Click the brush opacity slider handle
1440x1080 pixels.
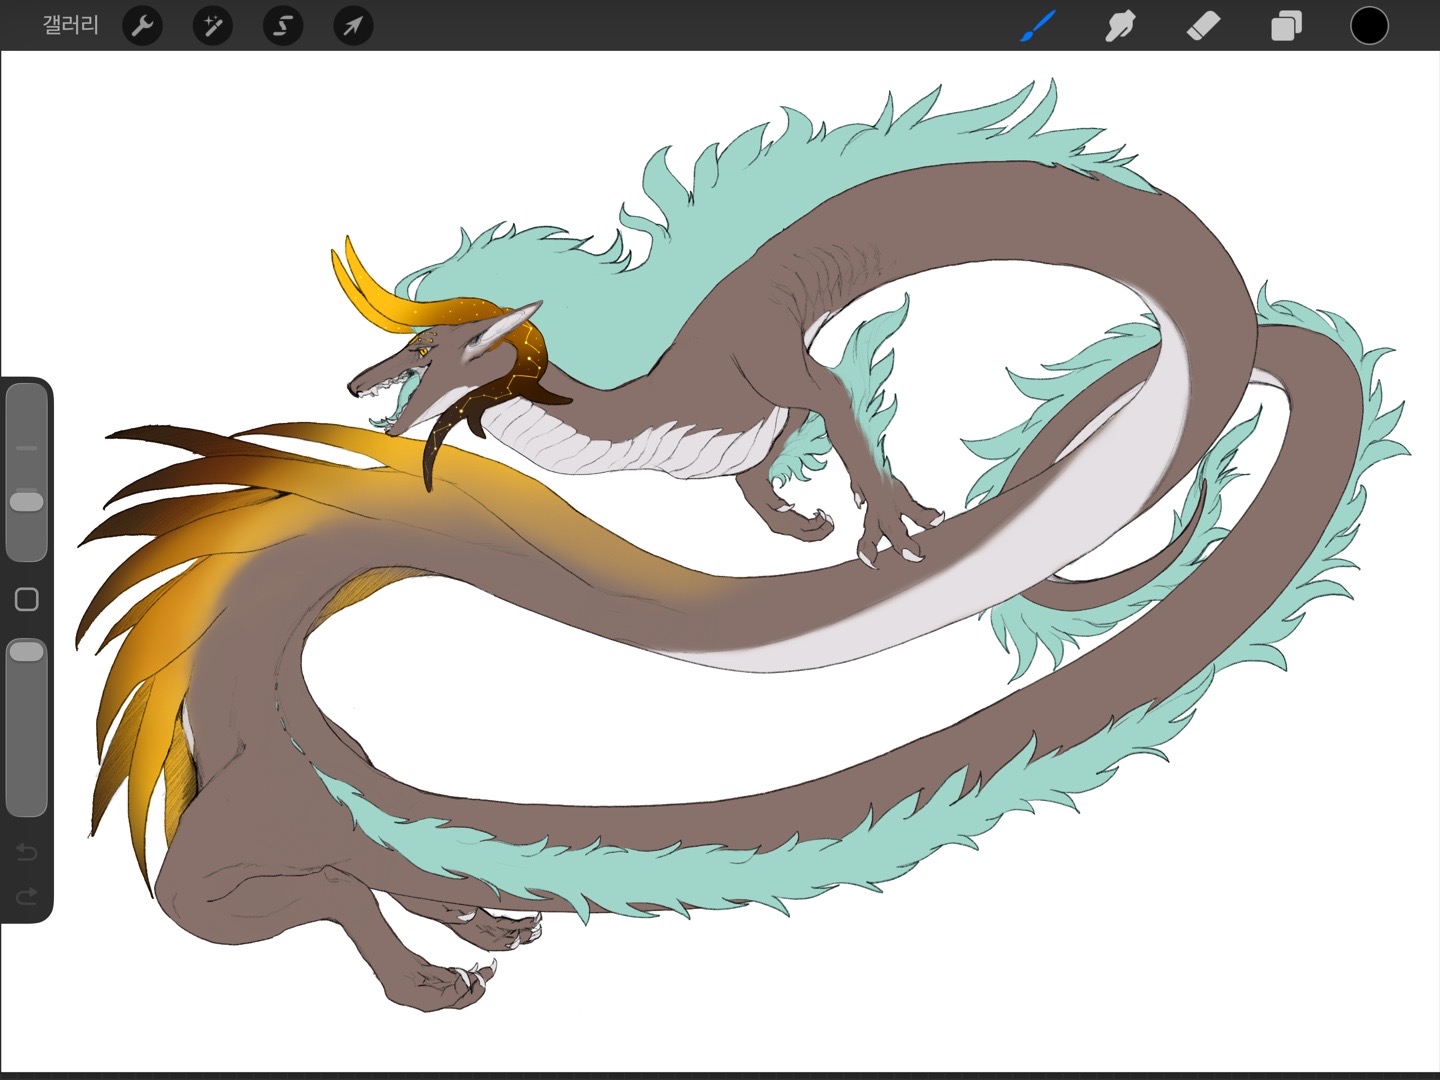(27, 652)
